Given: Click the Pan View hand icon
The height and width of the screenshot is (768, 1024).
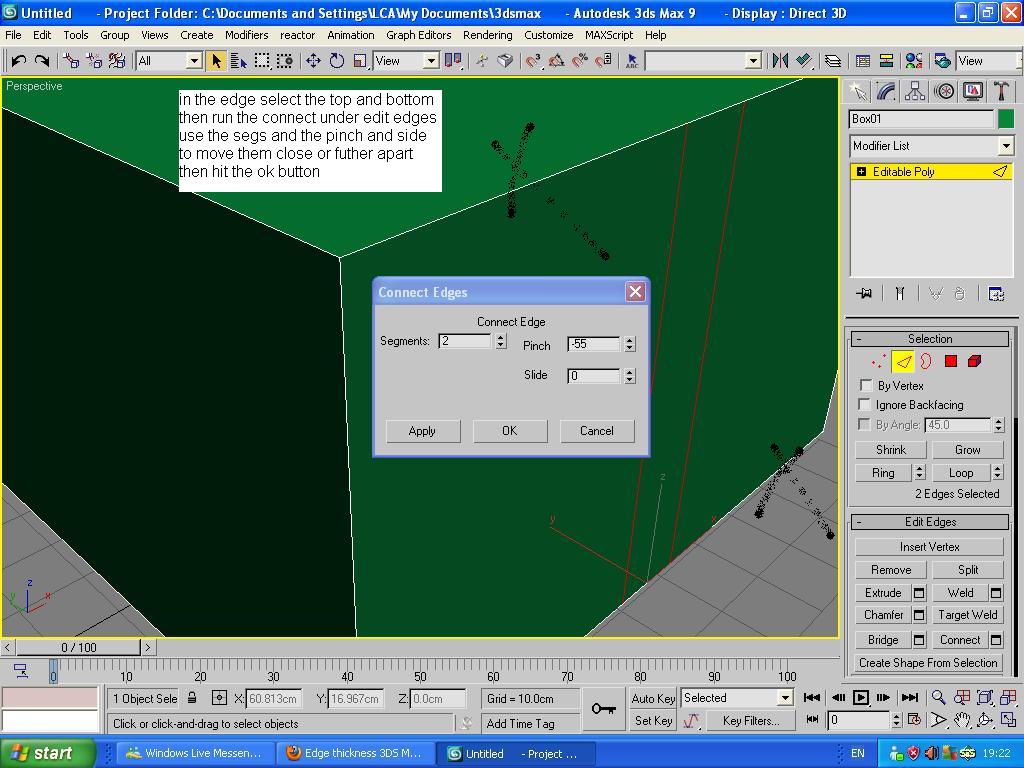Looking at the screenshot, I should pyautogui.click(x=962, y=720).
